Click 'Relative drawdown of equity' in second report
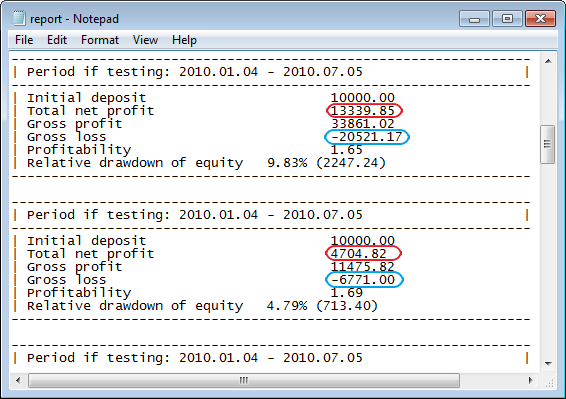This screenshot has height=399, width=566. (135, 306)
